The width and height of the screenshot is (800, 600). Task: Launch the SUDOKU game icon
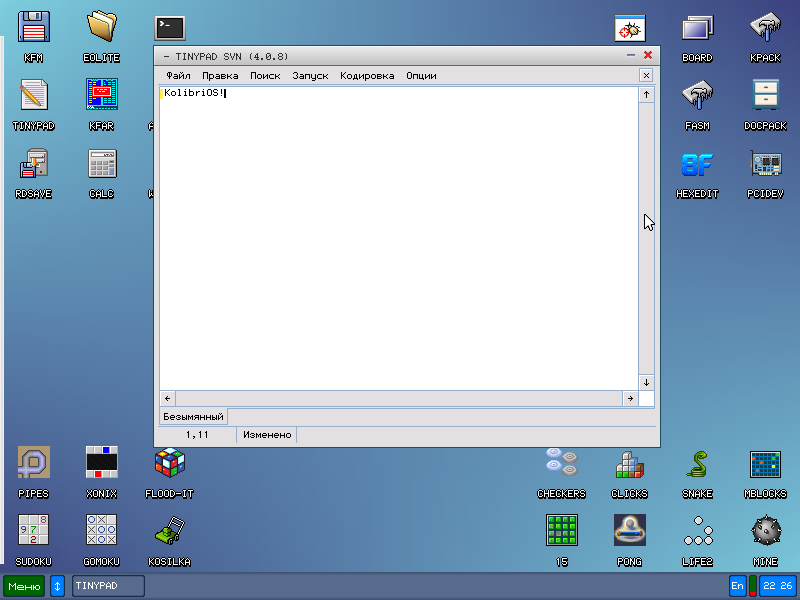click(x=34, y=531)
